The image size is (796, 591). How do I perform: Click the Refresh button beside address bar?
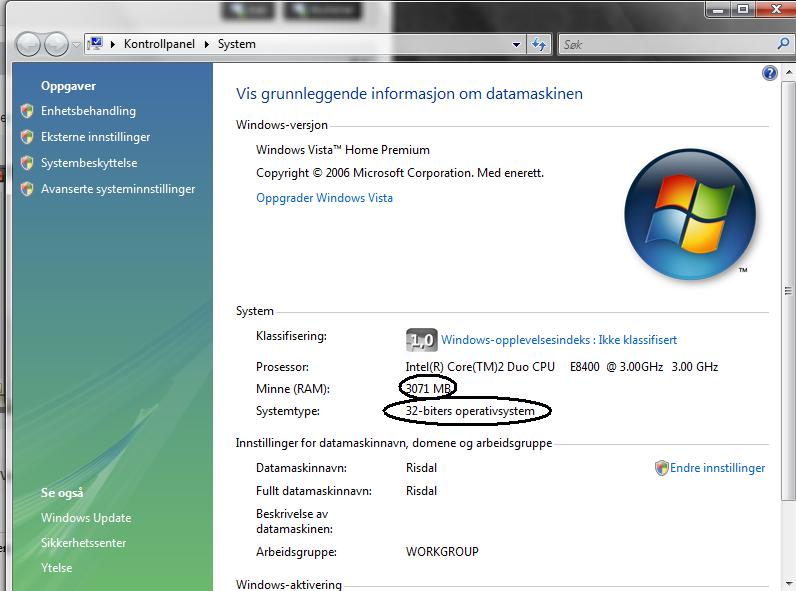539,45
